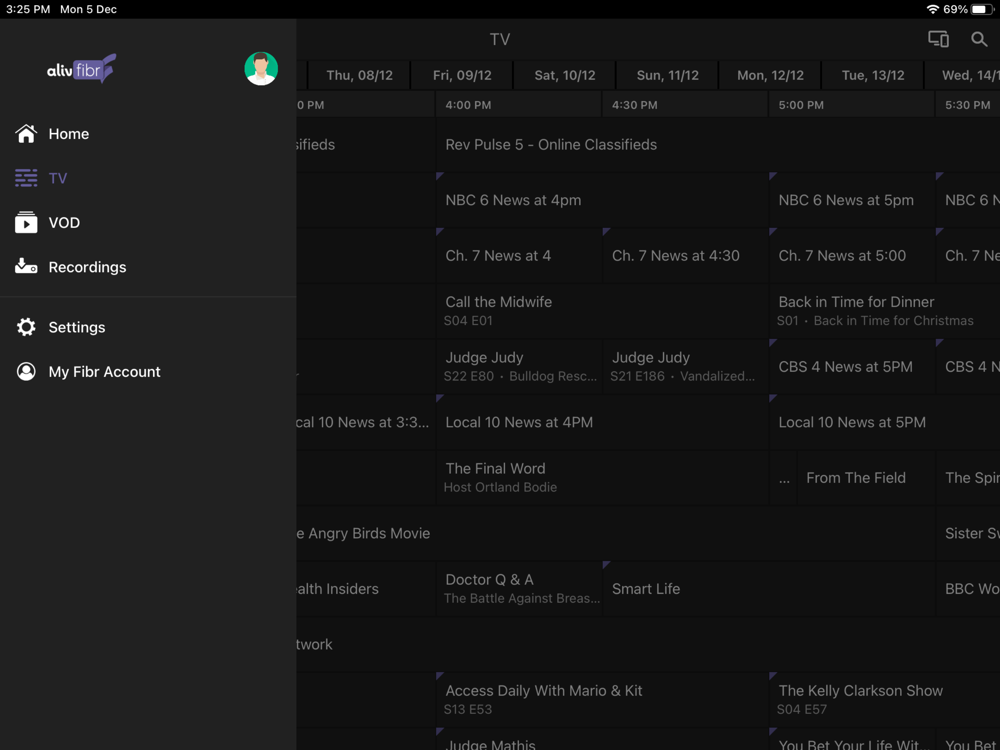Tap the 3:25 PM clock in status bar
This screenshot has width=1000, height=750.
click(28, 10)
